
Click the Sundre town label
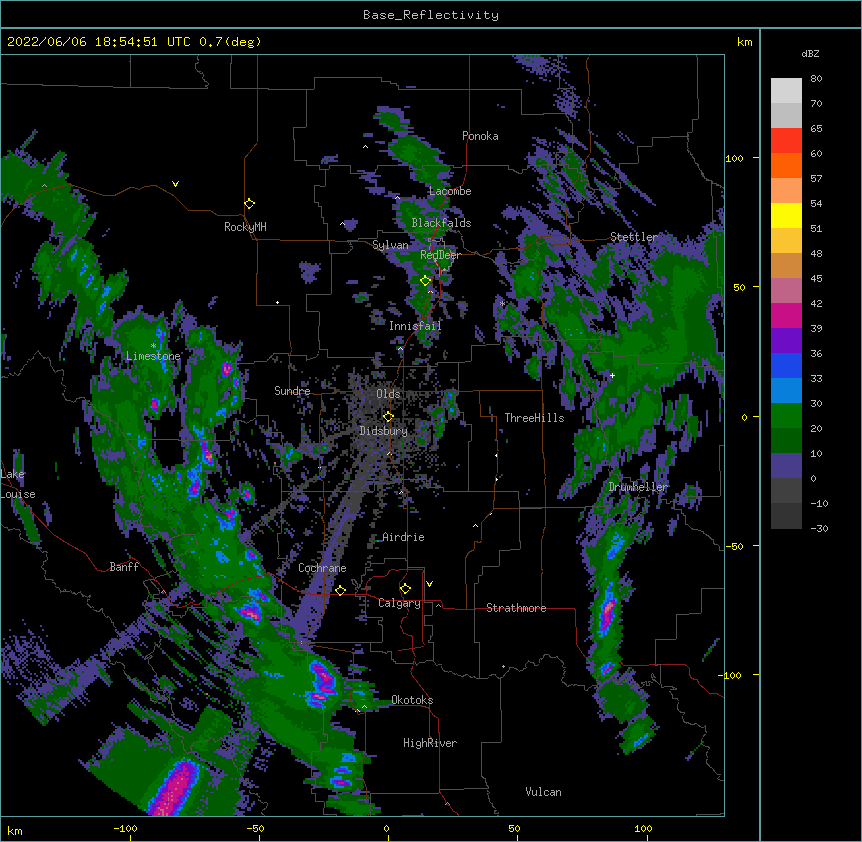tap(292, 391)
